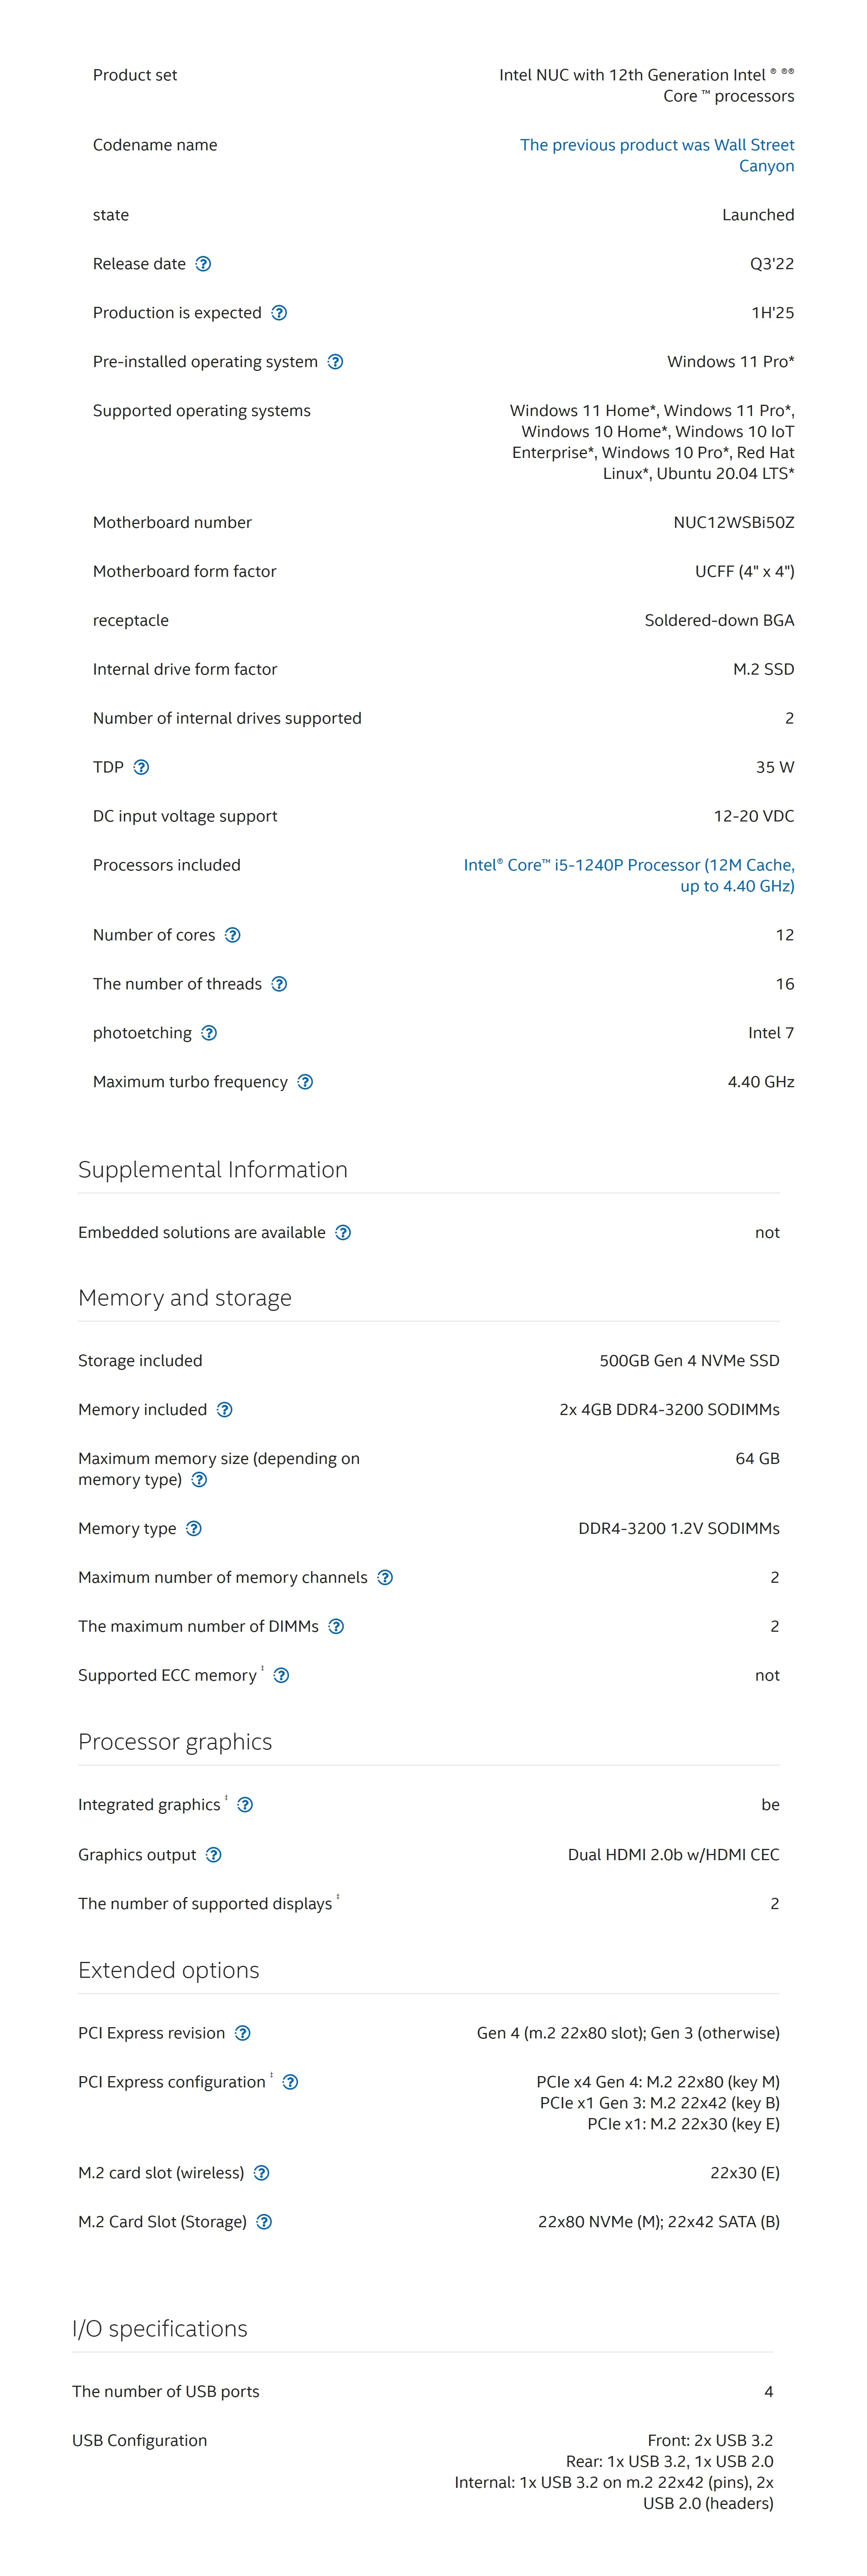Show Maximum turbo frequency help info

[305, 1082]
